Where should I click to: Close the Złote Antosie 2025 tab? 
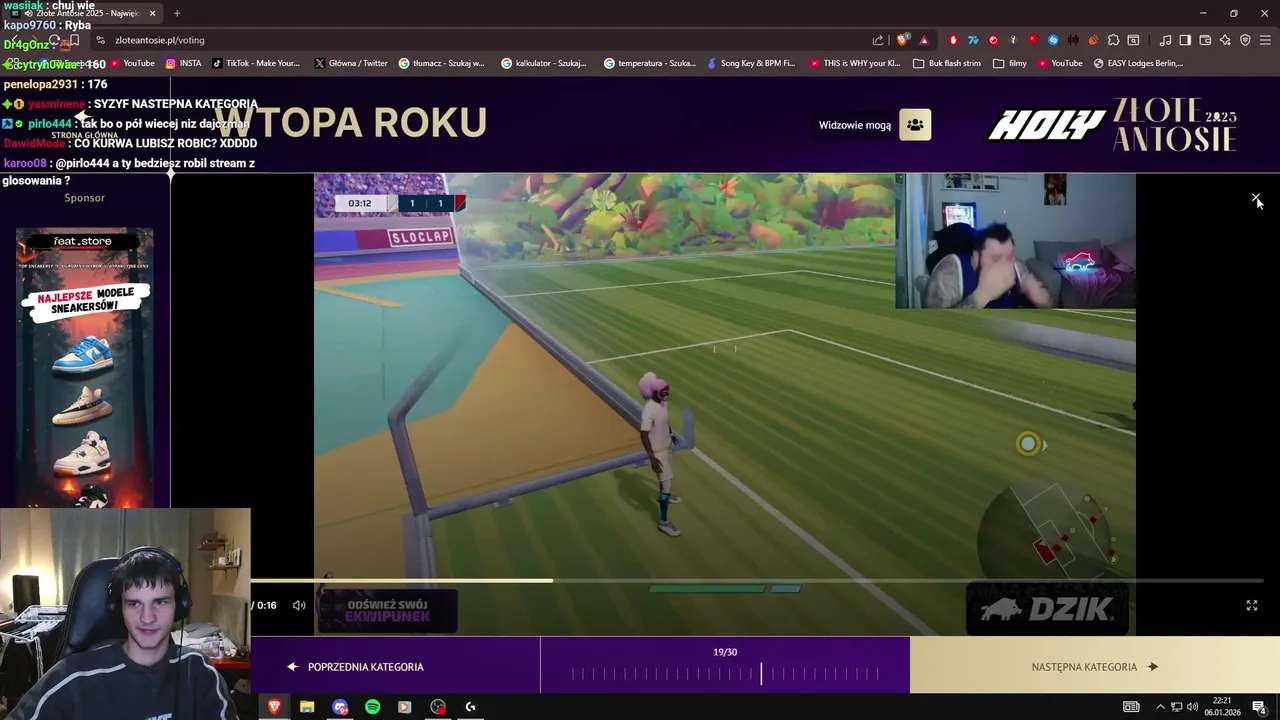click(153, 13)
